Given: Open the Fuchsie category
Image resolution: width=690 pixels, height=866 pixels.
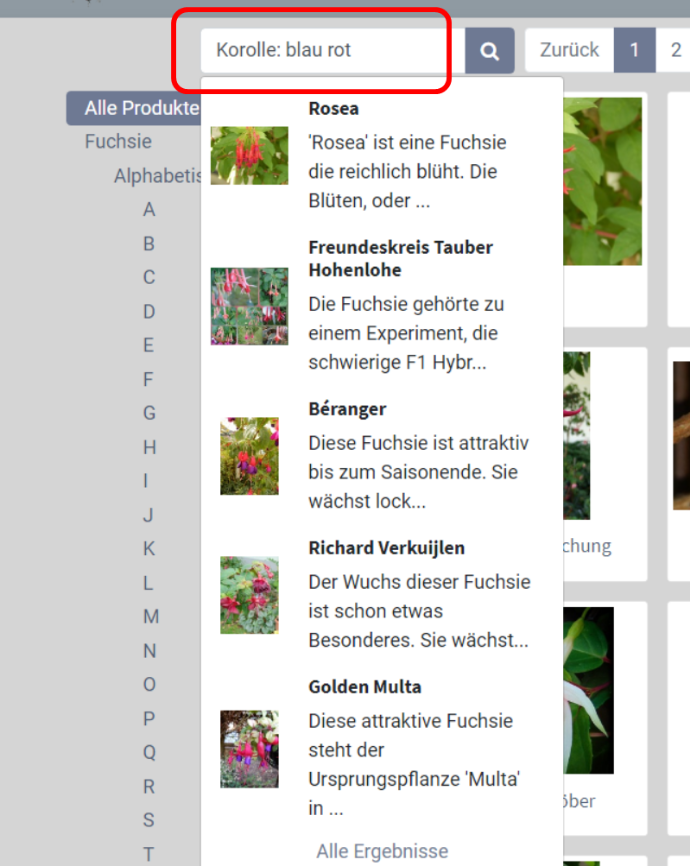Looking at the screenshot, I should (x=118, y=142).
